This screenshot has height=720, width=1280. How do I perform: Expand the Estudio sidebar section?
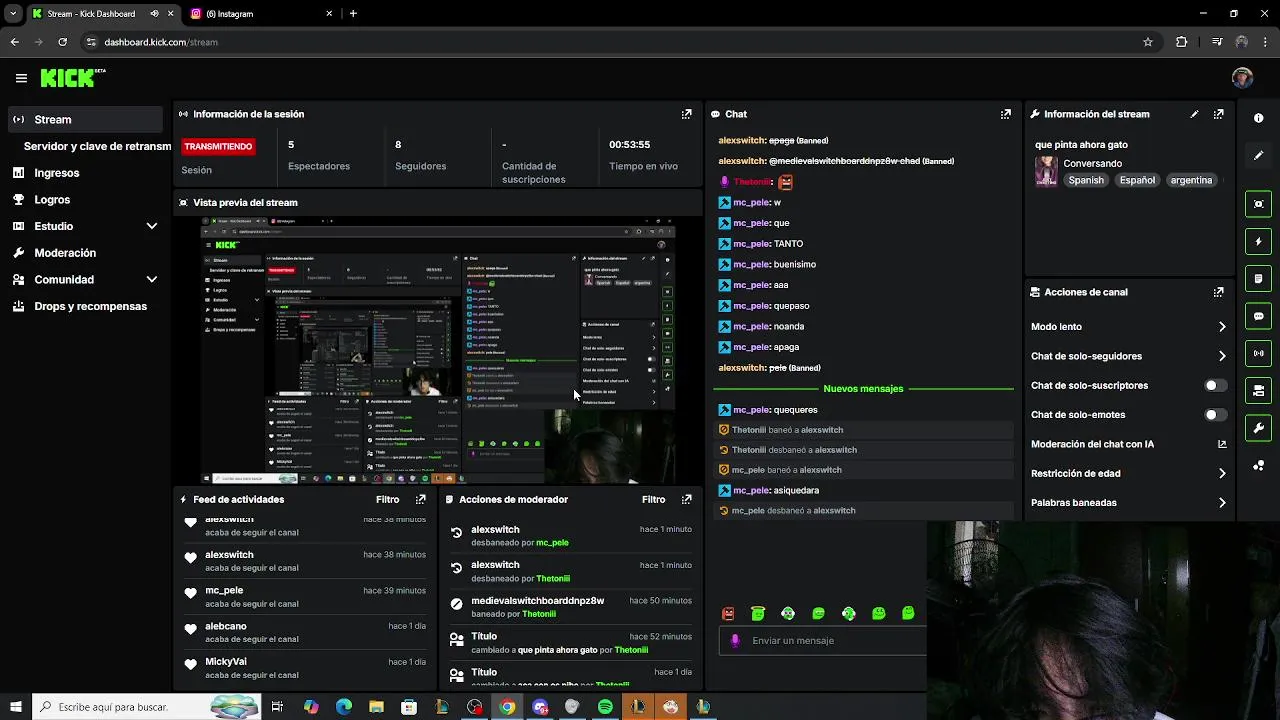click(x=152, y=226)
